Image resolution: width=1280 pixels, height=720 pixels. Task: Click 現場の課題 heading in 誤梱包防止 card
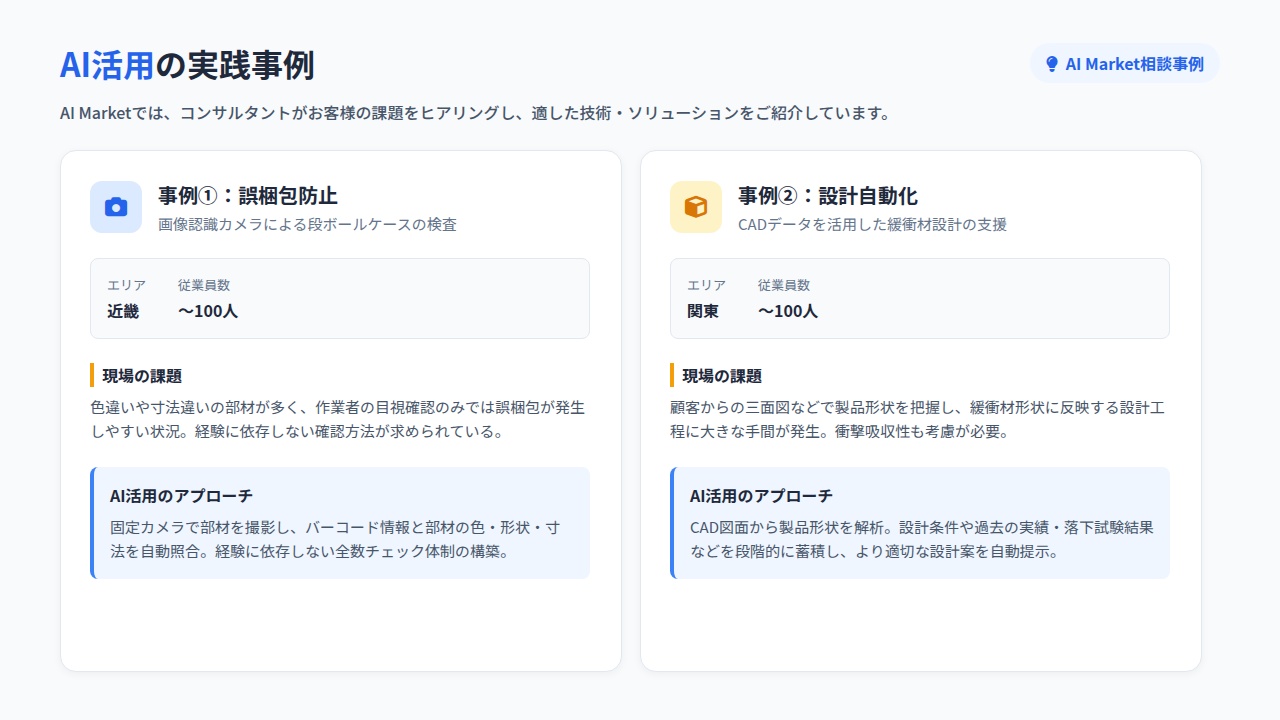pyautogui.click(x=142, y=376)
